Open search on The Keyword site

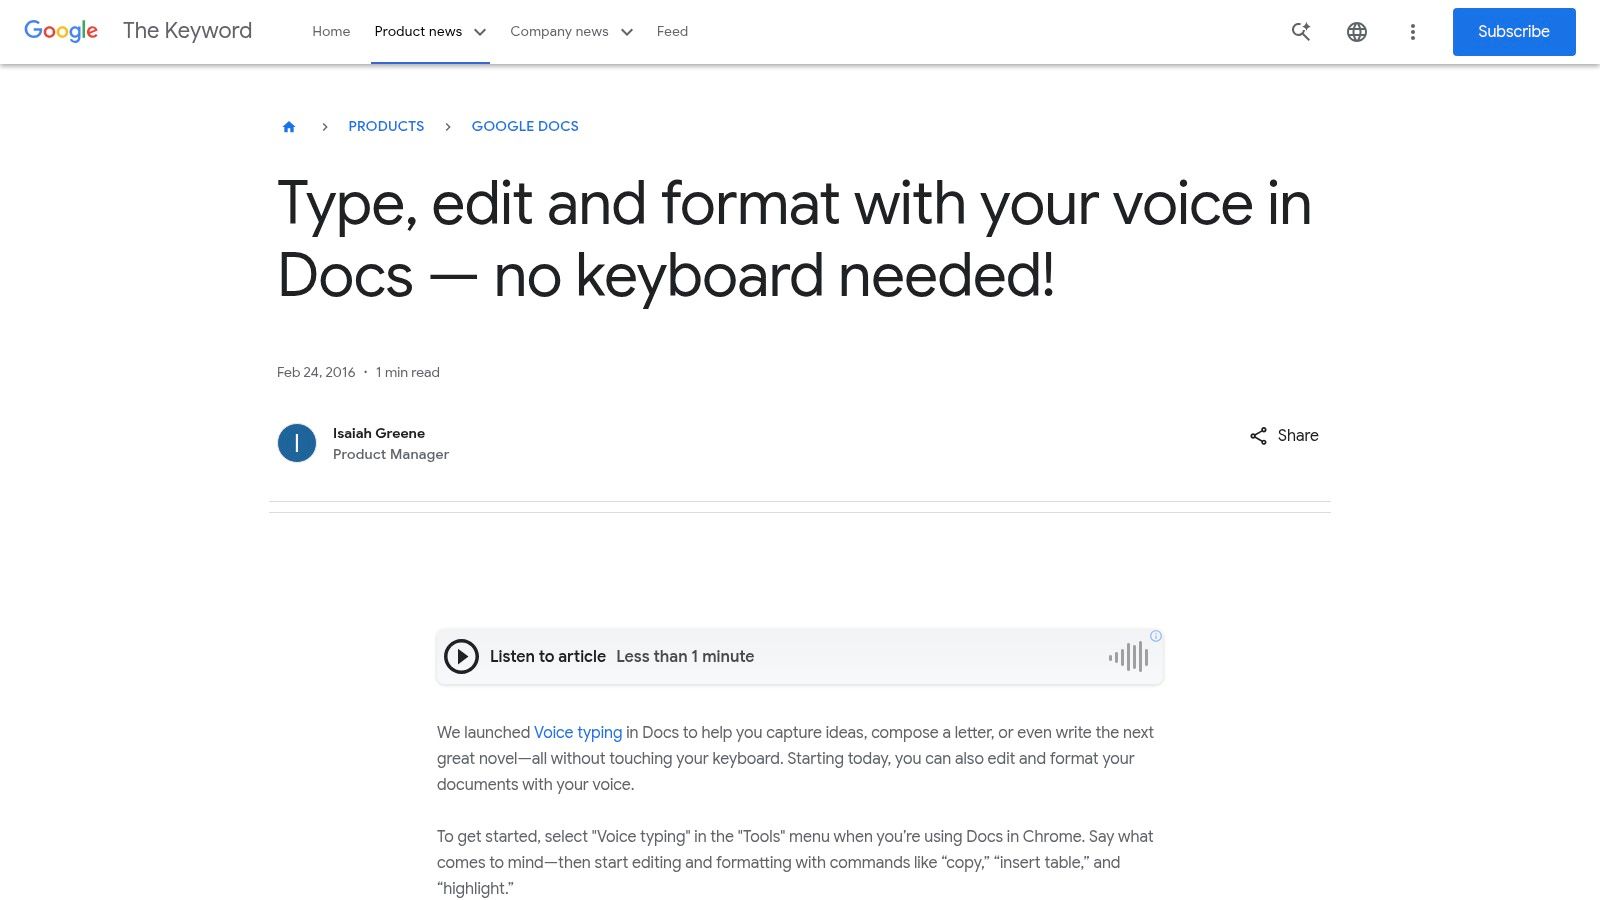[x=1300, y=31]
